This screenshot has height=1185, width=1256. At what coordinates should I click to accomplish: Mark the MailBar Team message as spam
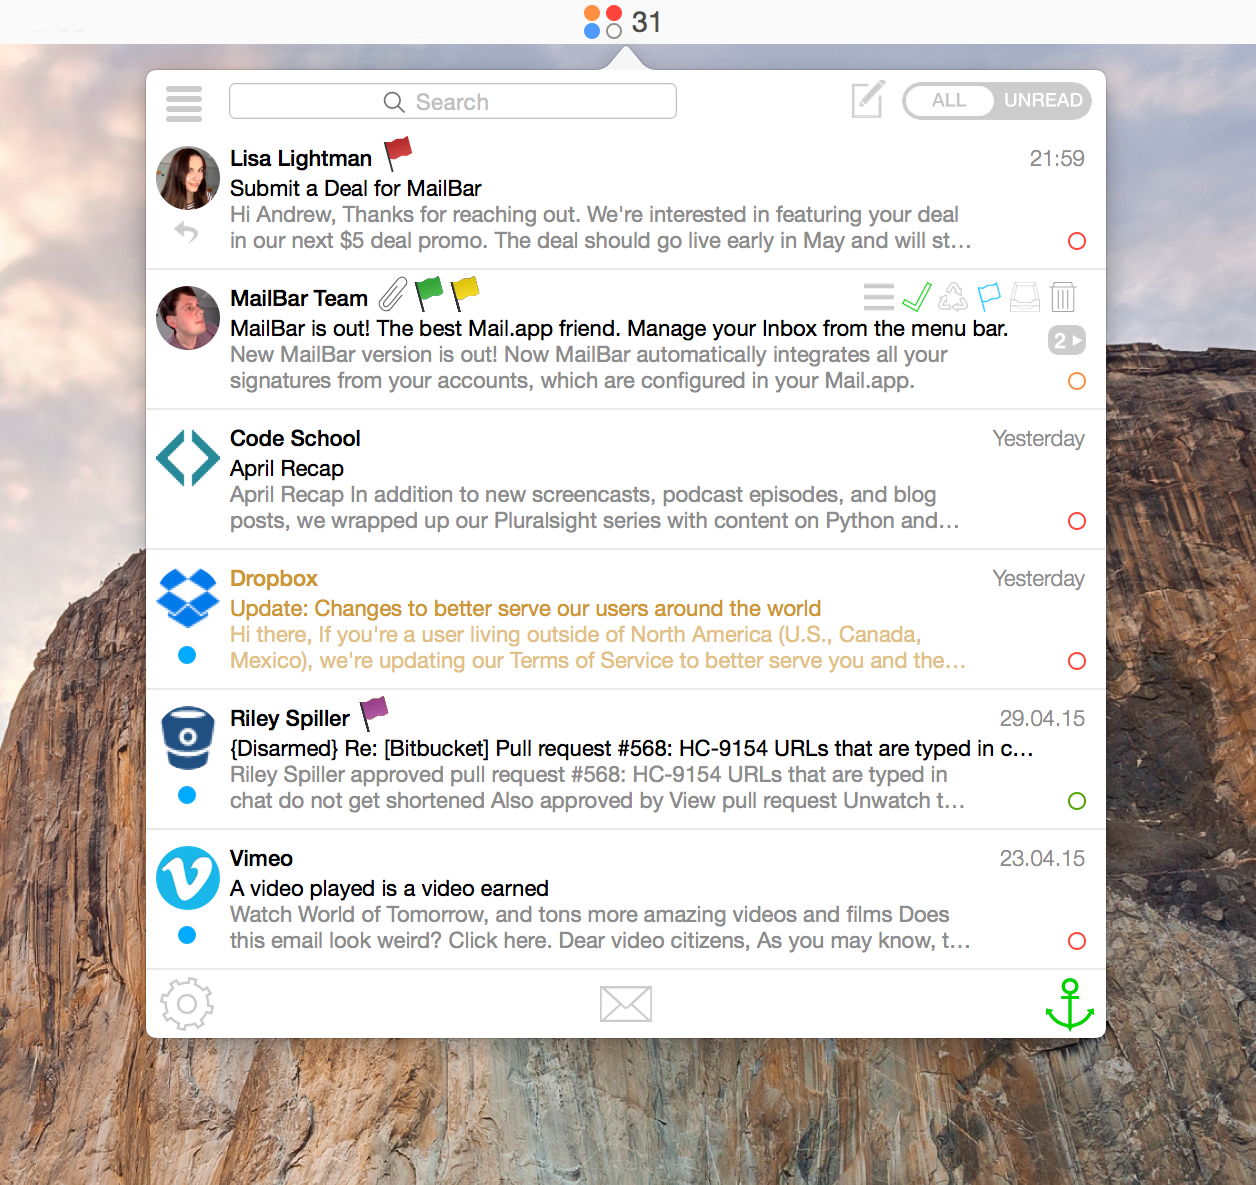[952, 296]
